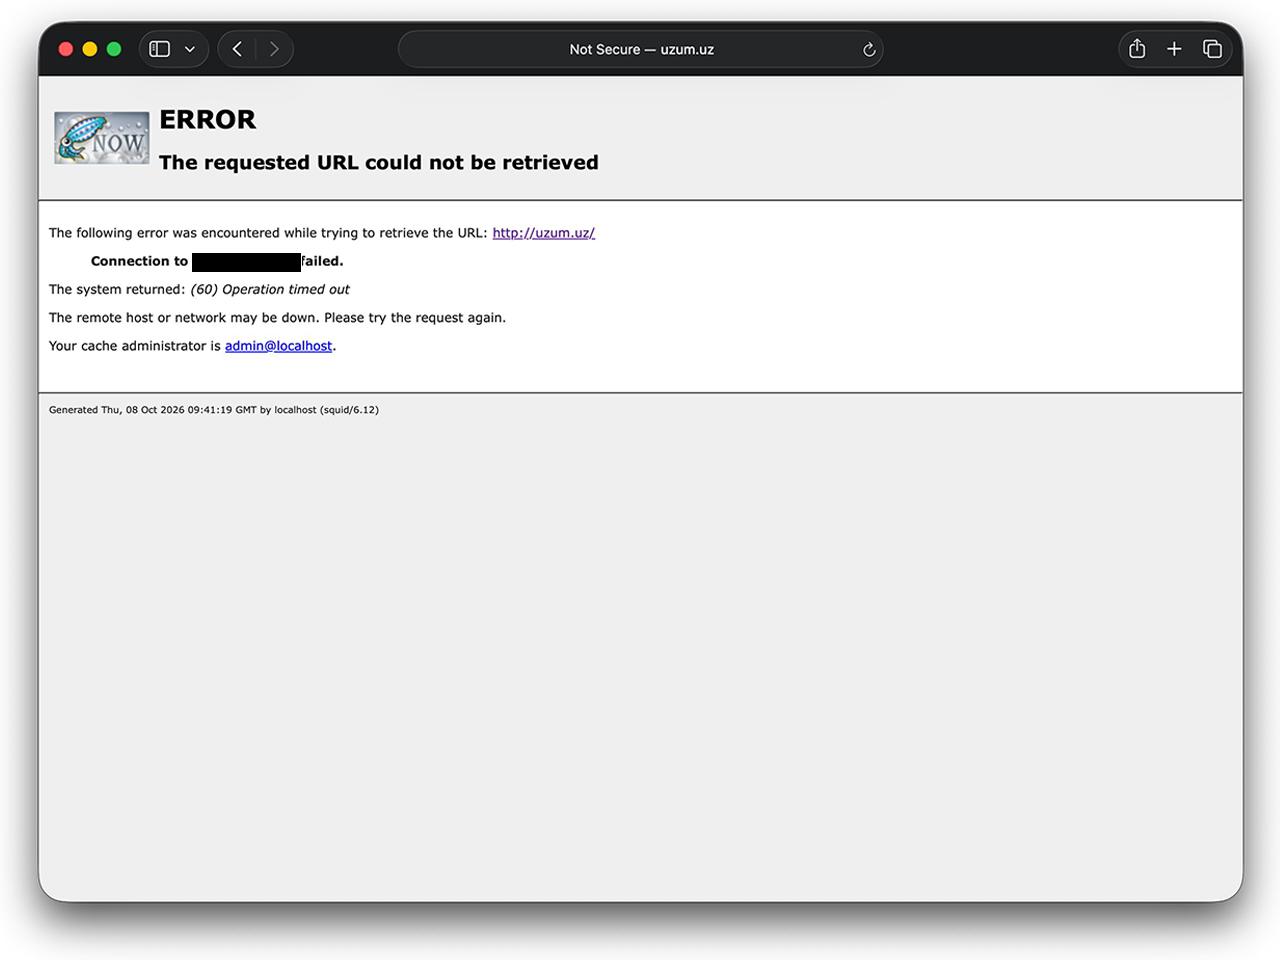Click 'The remote host or network may be down' text

(184, 318)
